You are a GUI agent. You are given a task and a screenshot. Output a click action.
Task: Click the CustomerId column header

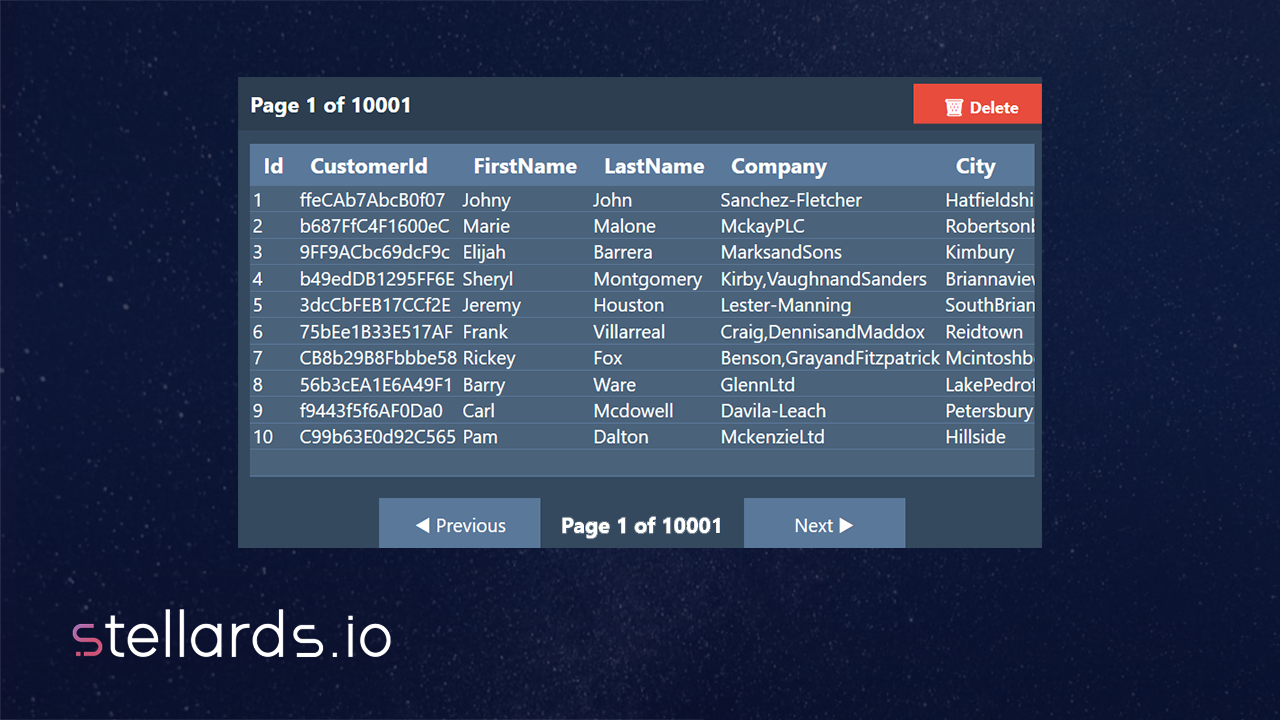point(368,166)
